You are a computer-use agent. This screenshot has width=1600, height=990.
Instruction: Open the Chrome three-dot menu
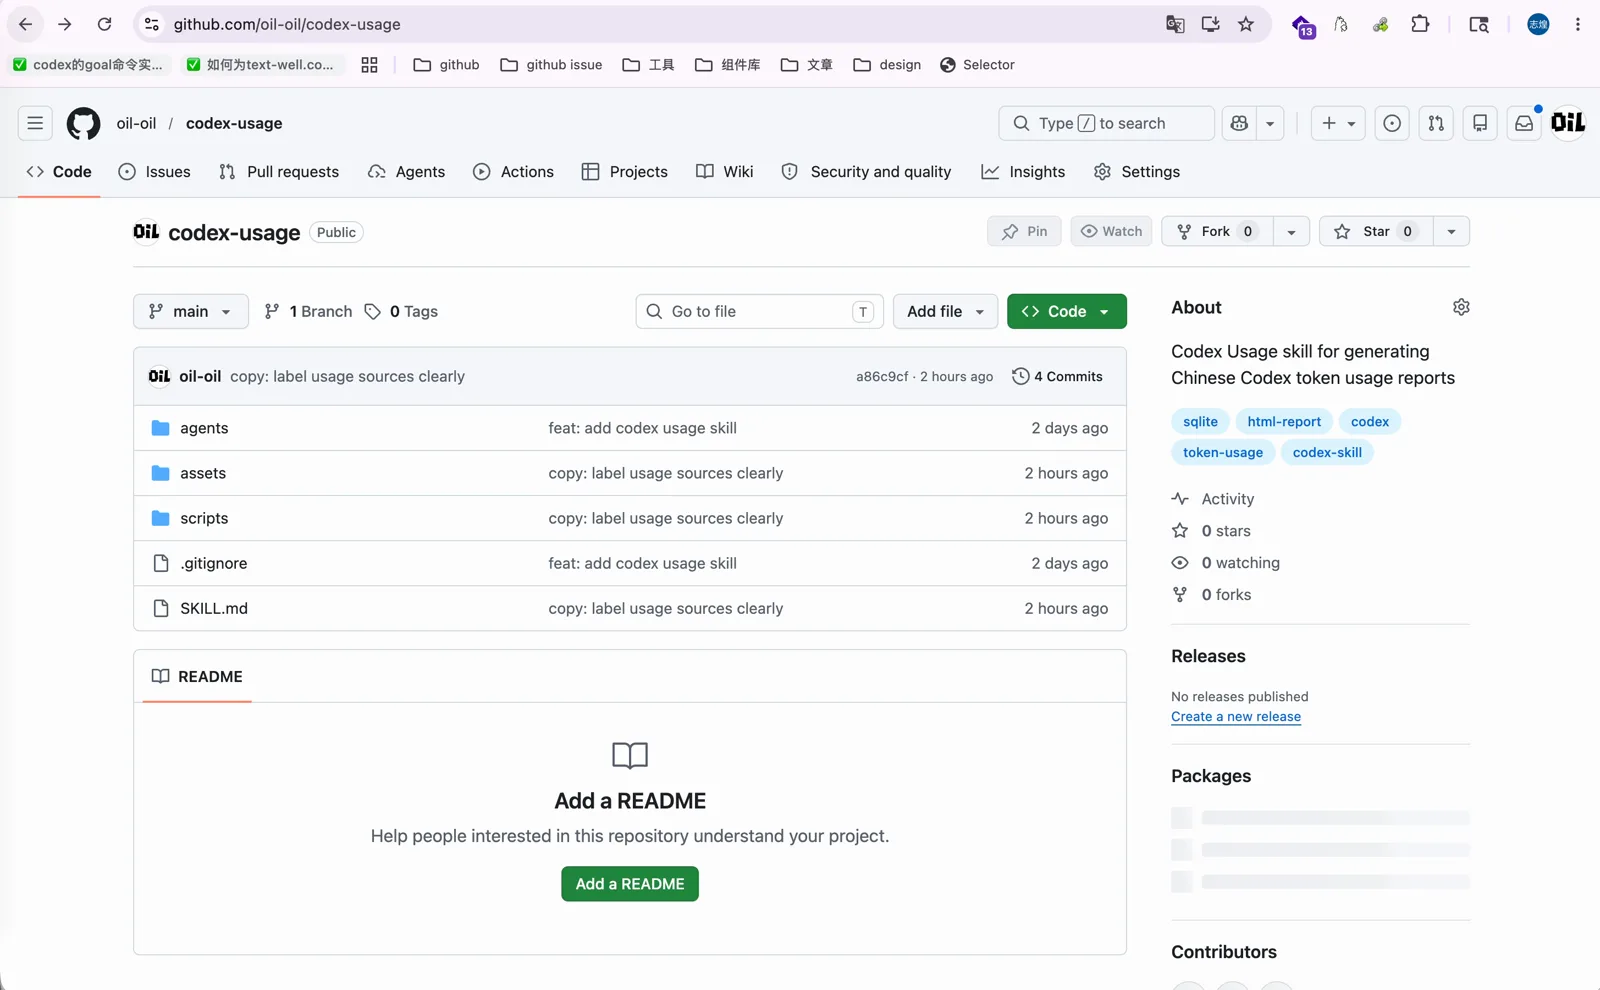[x=1578, y=24]
